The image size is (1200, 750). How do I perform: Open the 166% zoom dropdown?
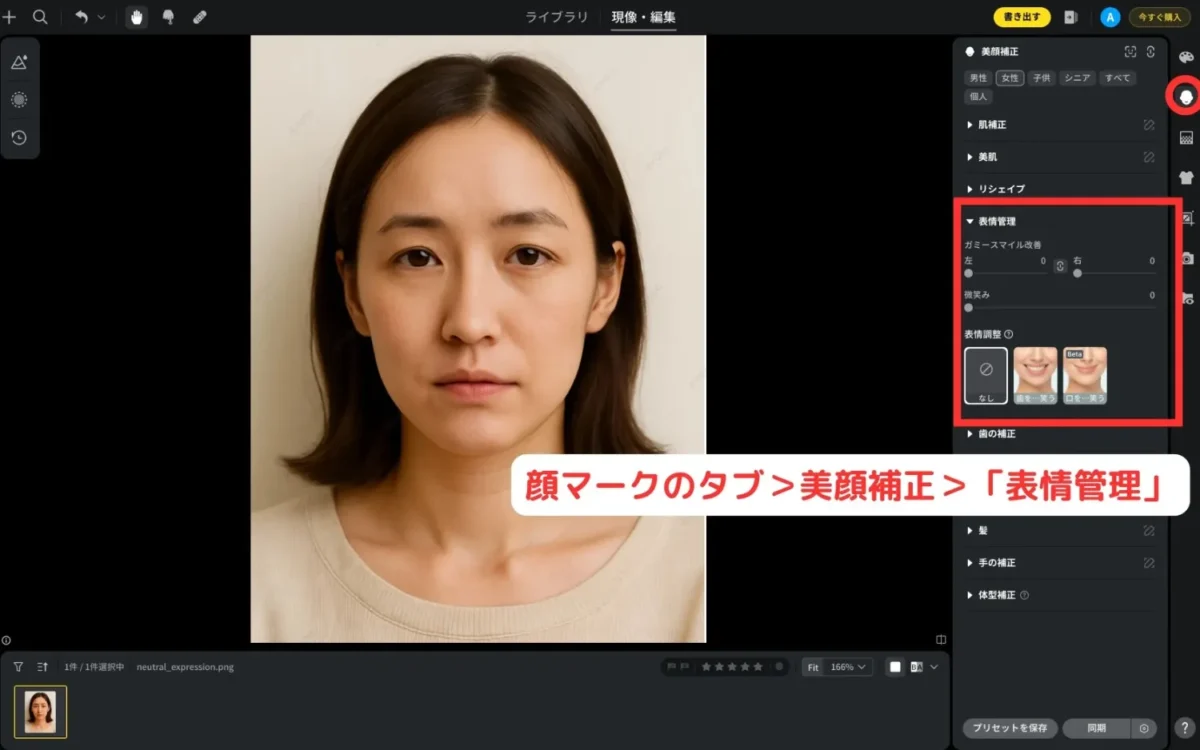pos(850,667)
